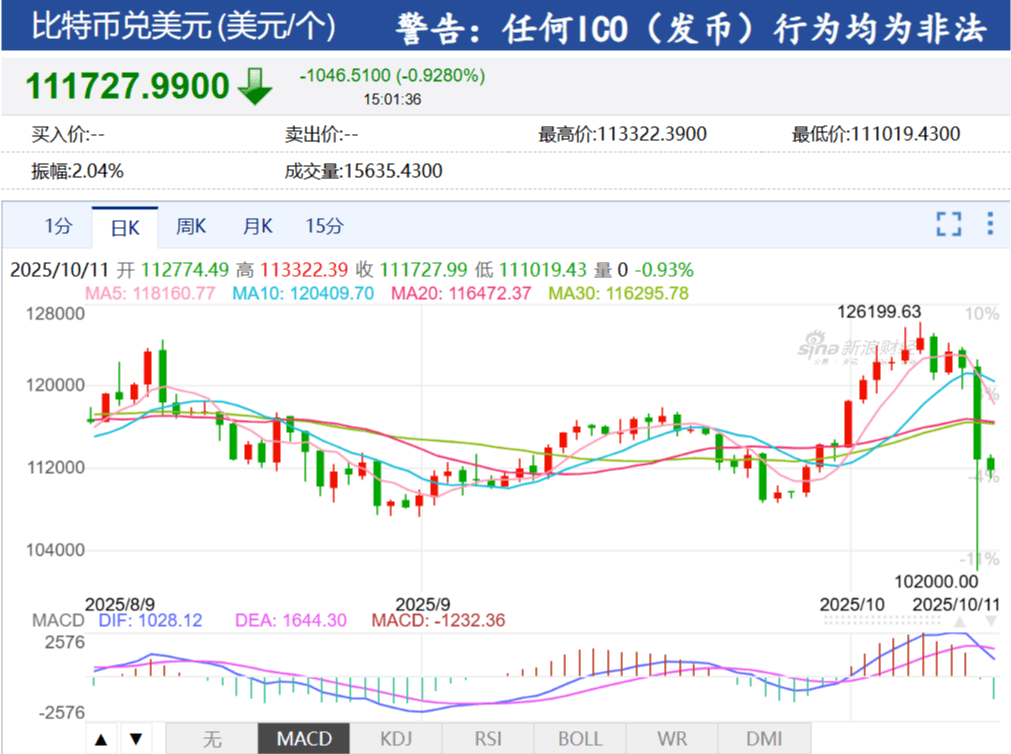Show the WR indicator

click(x=672, y=739)
